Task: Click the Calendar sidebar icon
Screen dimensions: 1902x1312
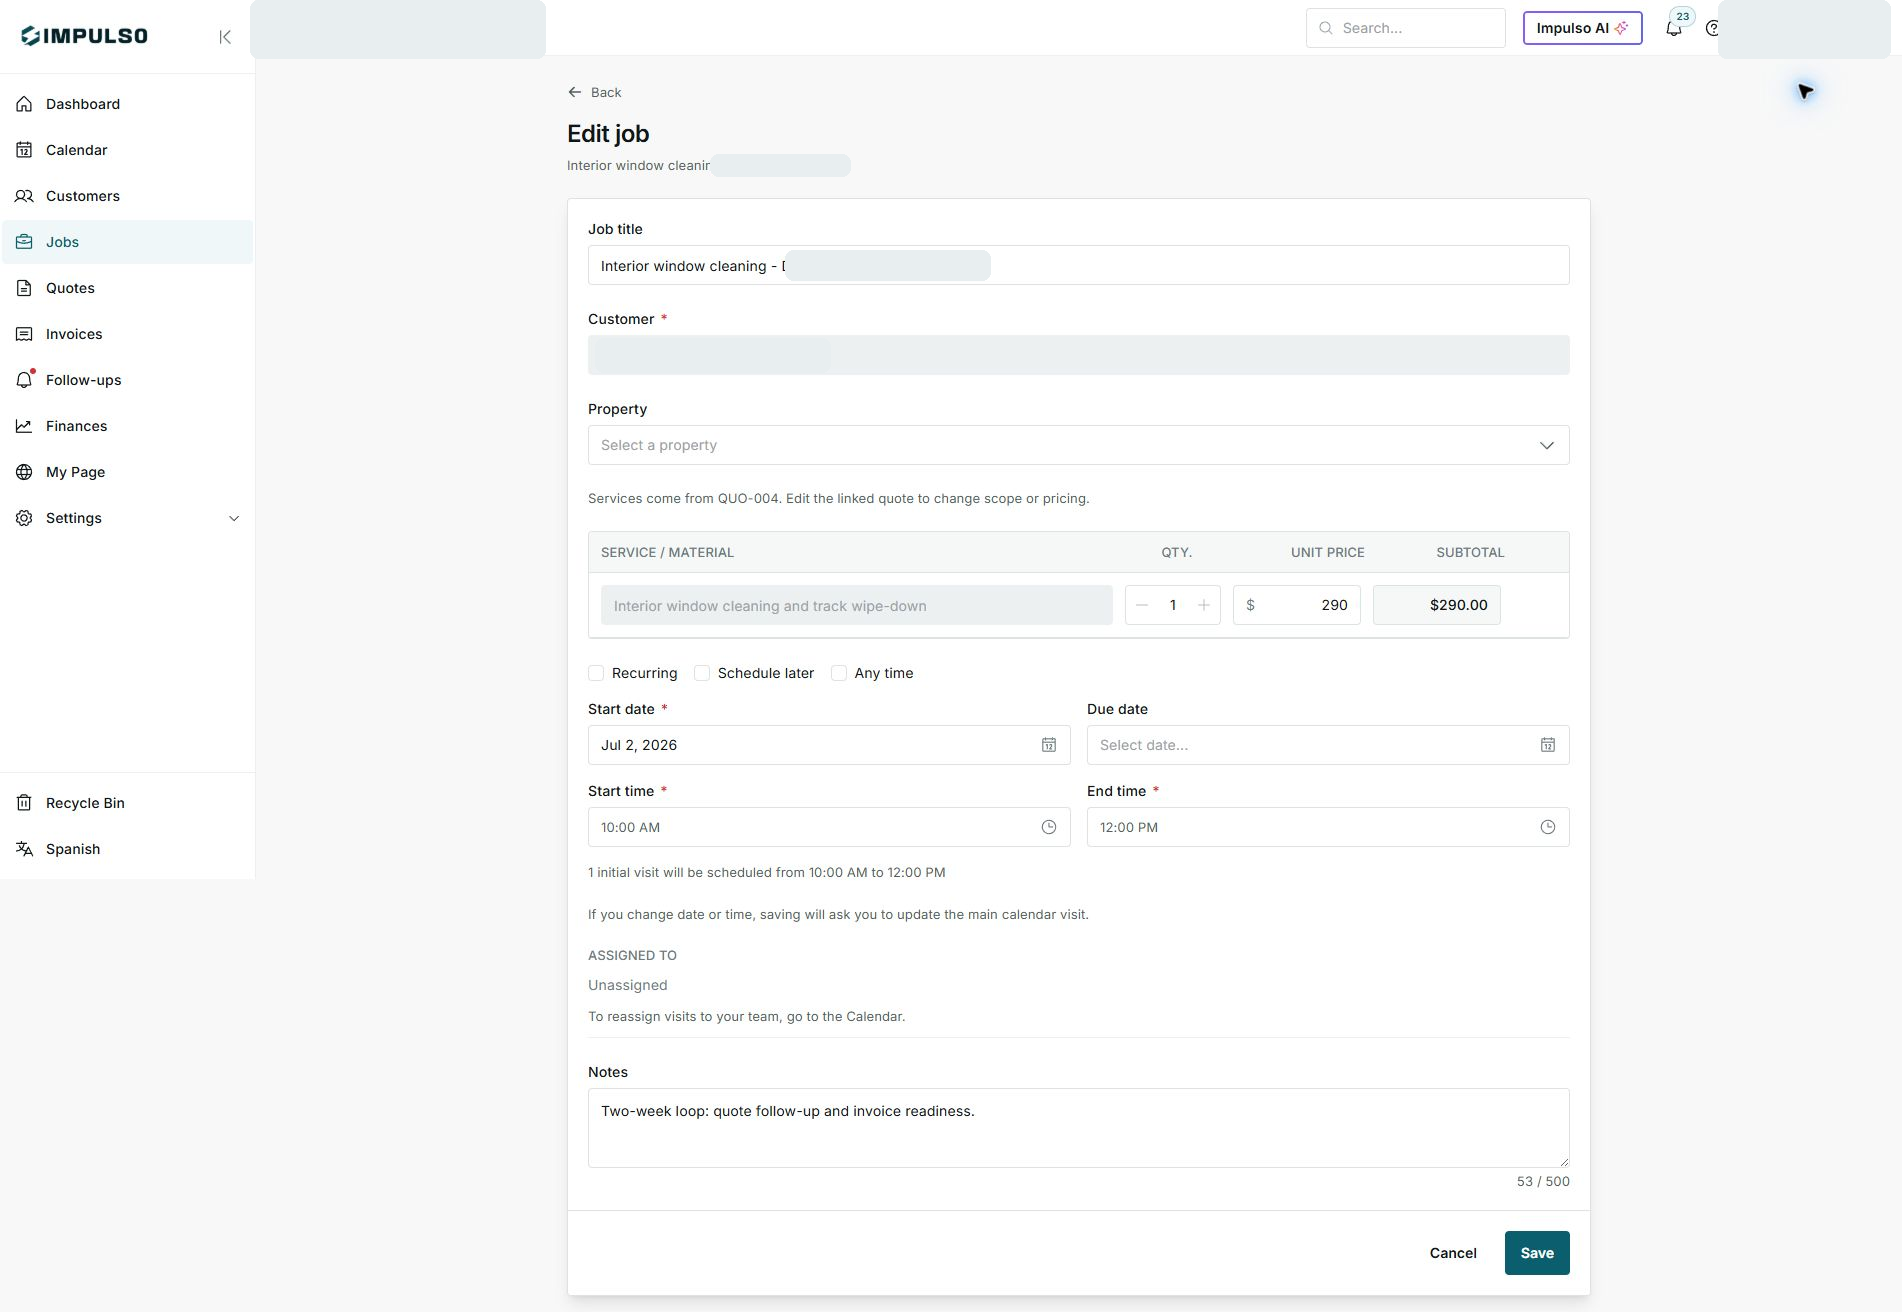Action: coord(24,150)
